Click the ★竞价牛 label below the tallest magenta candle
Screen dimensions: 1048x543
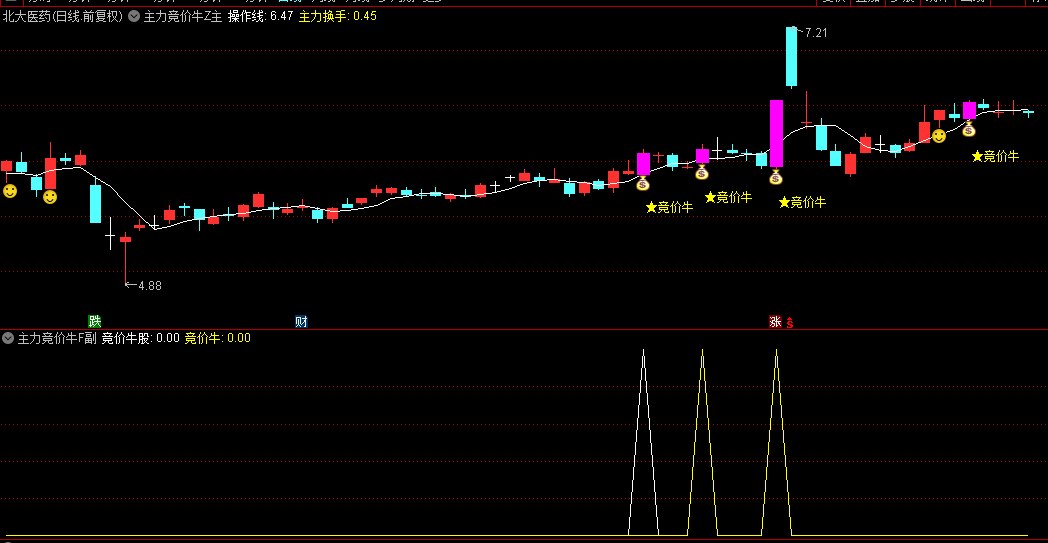802,202
